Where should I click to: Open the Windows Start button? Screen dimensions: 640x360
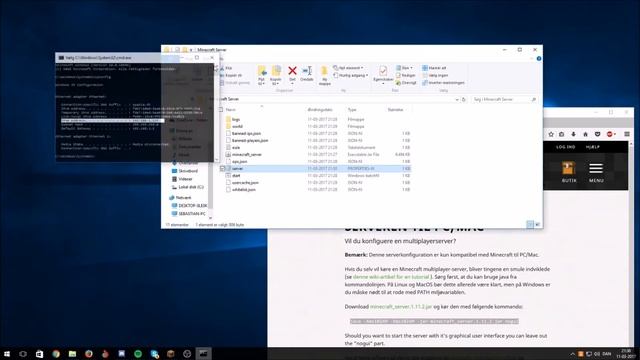pos(7,354)
